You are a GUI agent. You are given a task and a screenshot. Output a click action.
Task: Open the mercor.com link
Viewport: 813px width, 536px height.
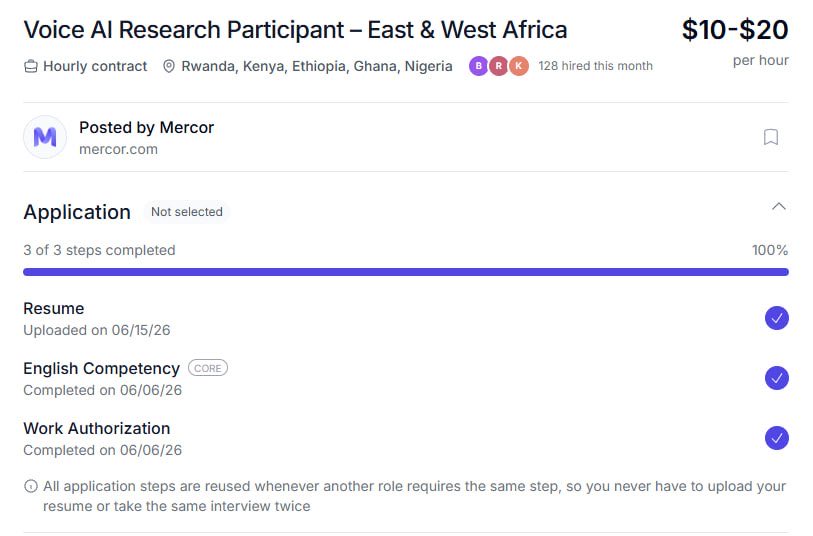(x=118, y=149)
